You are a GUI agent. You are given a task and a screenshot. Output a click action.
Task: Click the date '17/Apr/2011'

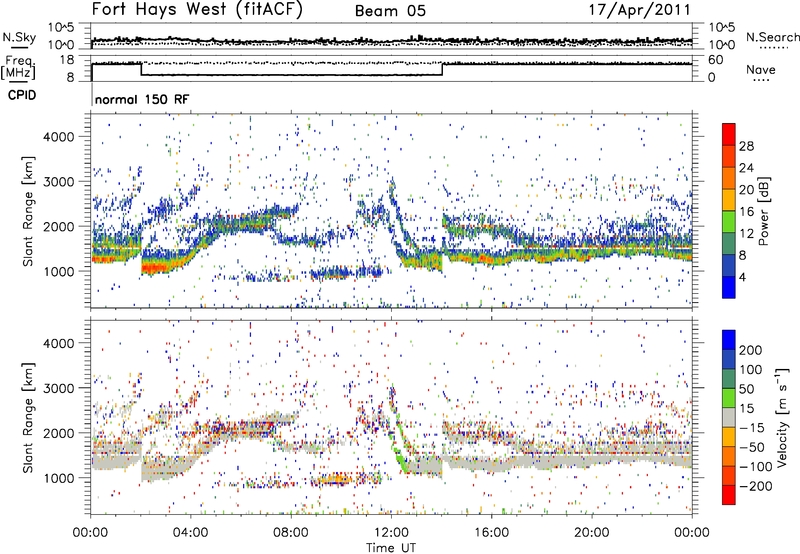pyautogui.click(x=639, y=10)
